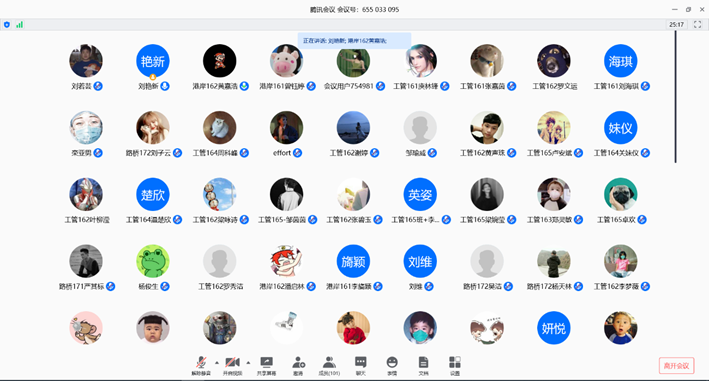The image size is (709, 381).
Task: Select the pixel Mario avatar participant
Action: pos(220,61)
